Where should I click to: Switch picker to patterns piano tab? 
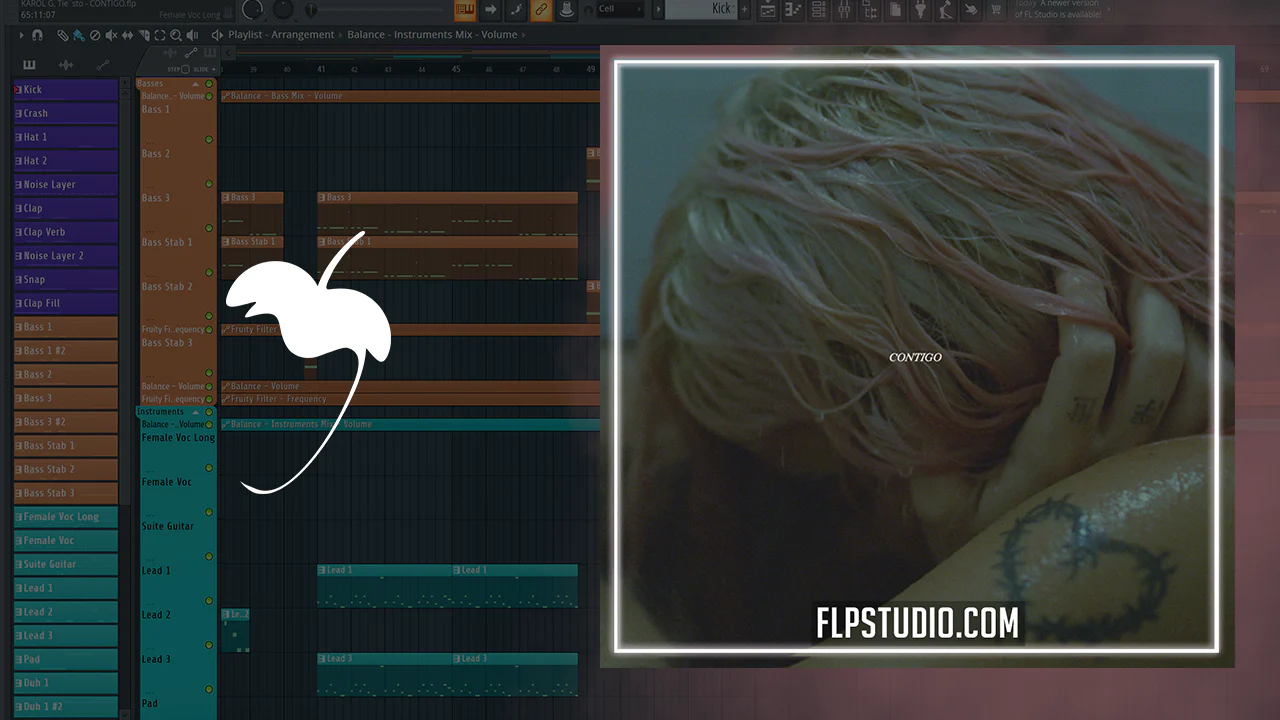click(x=30, y=65)
